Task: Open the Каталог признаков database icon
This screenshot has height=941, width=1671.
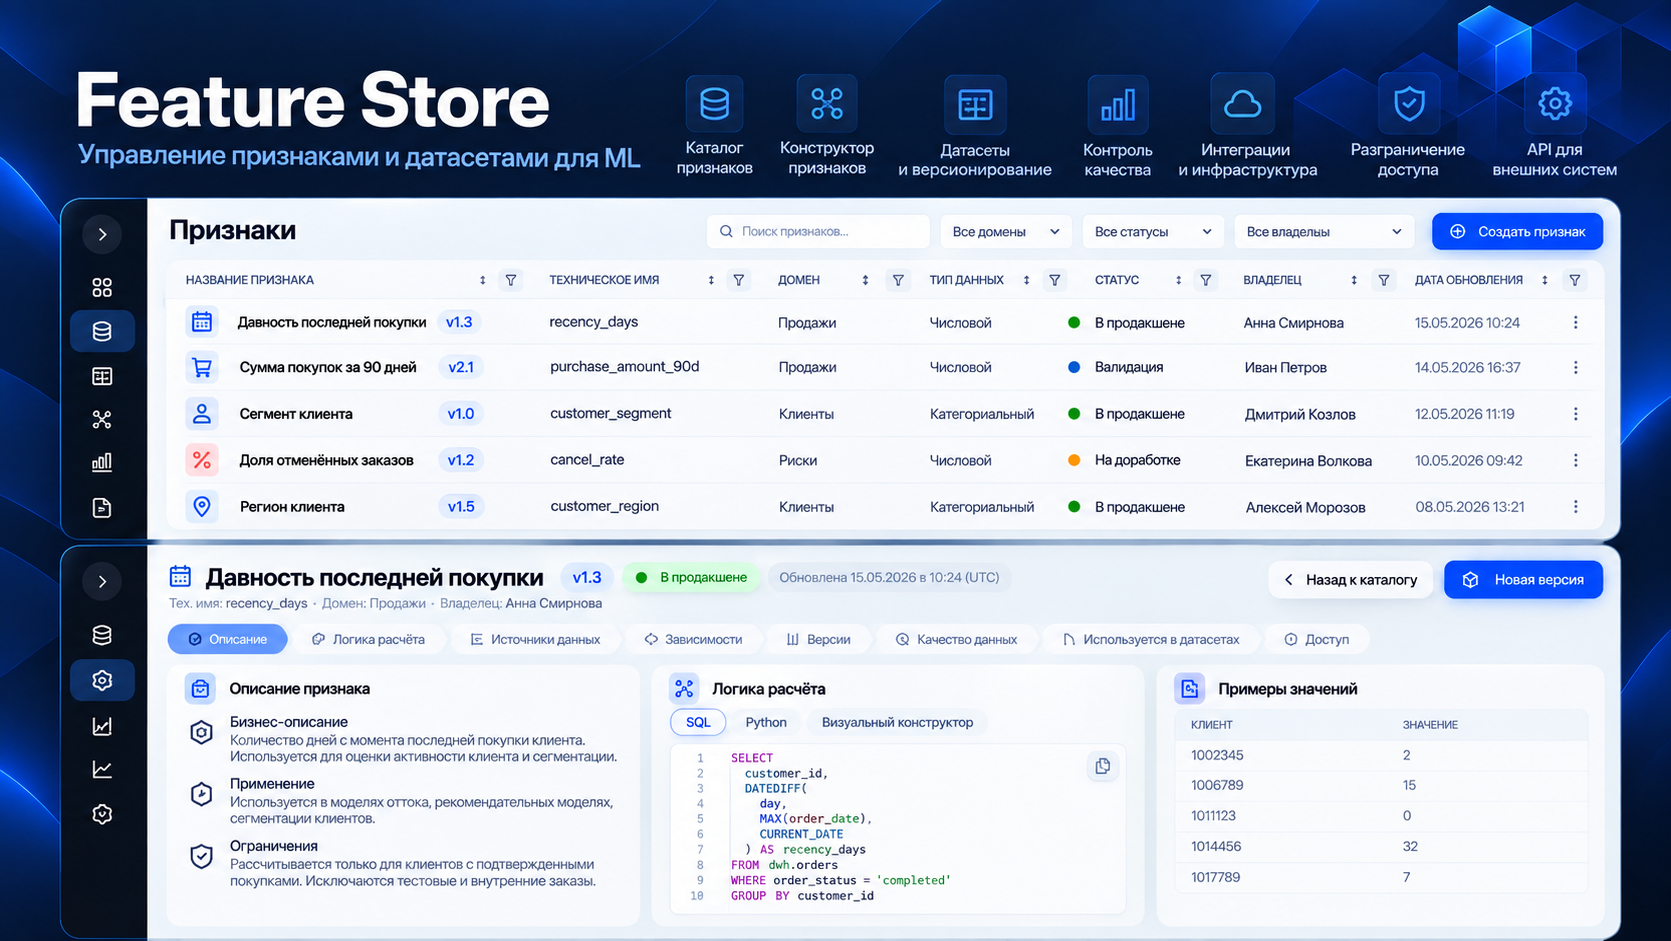Action: click(x=714, y=104)
